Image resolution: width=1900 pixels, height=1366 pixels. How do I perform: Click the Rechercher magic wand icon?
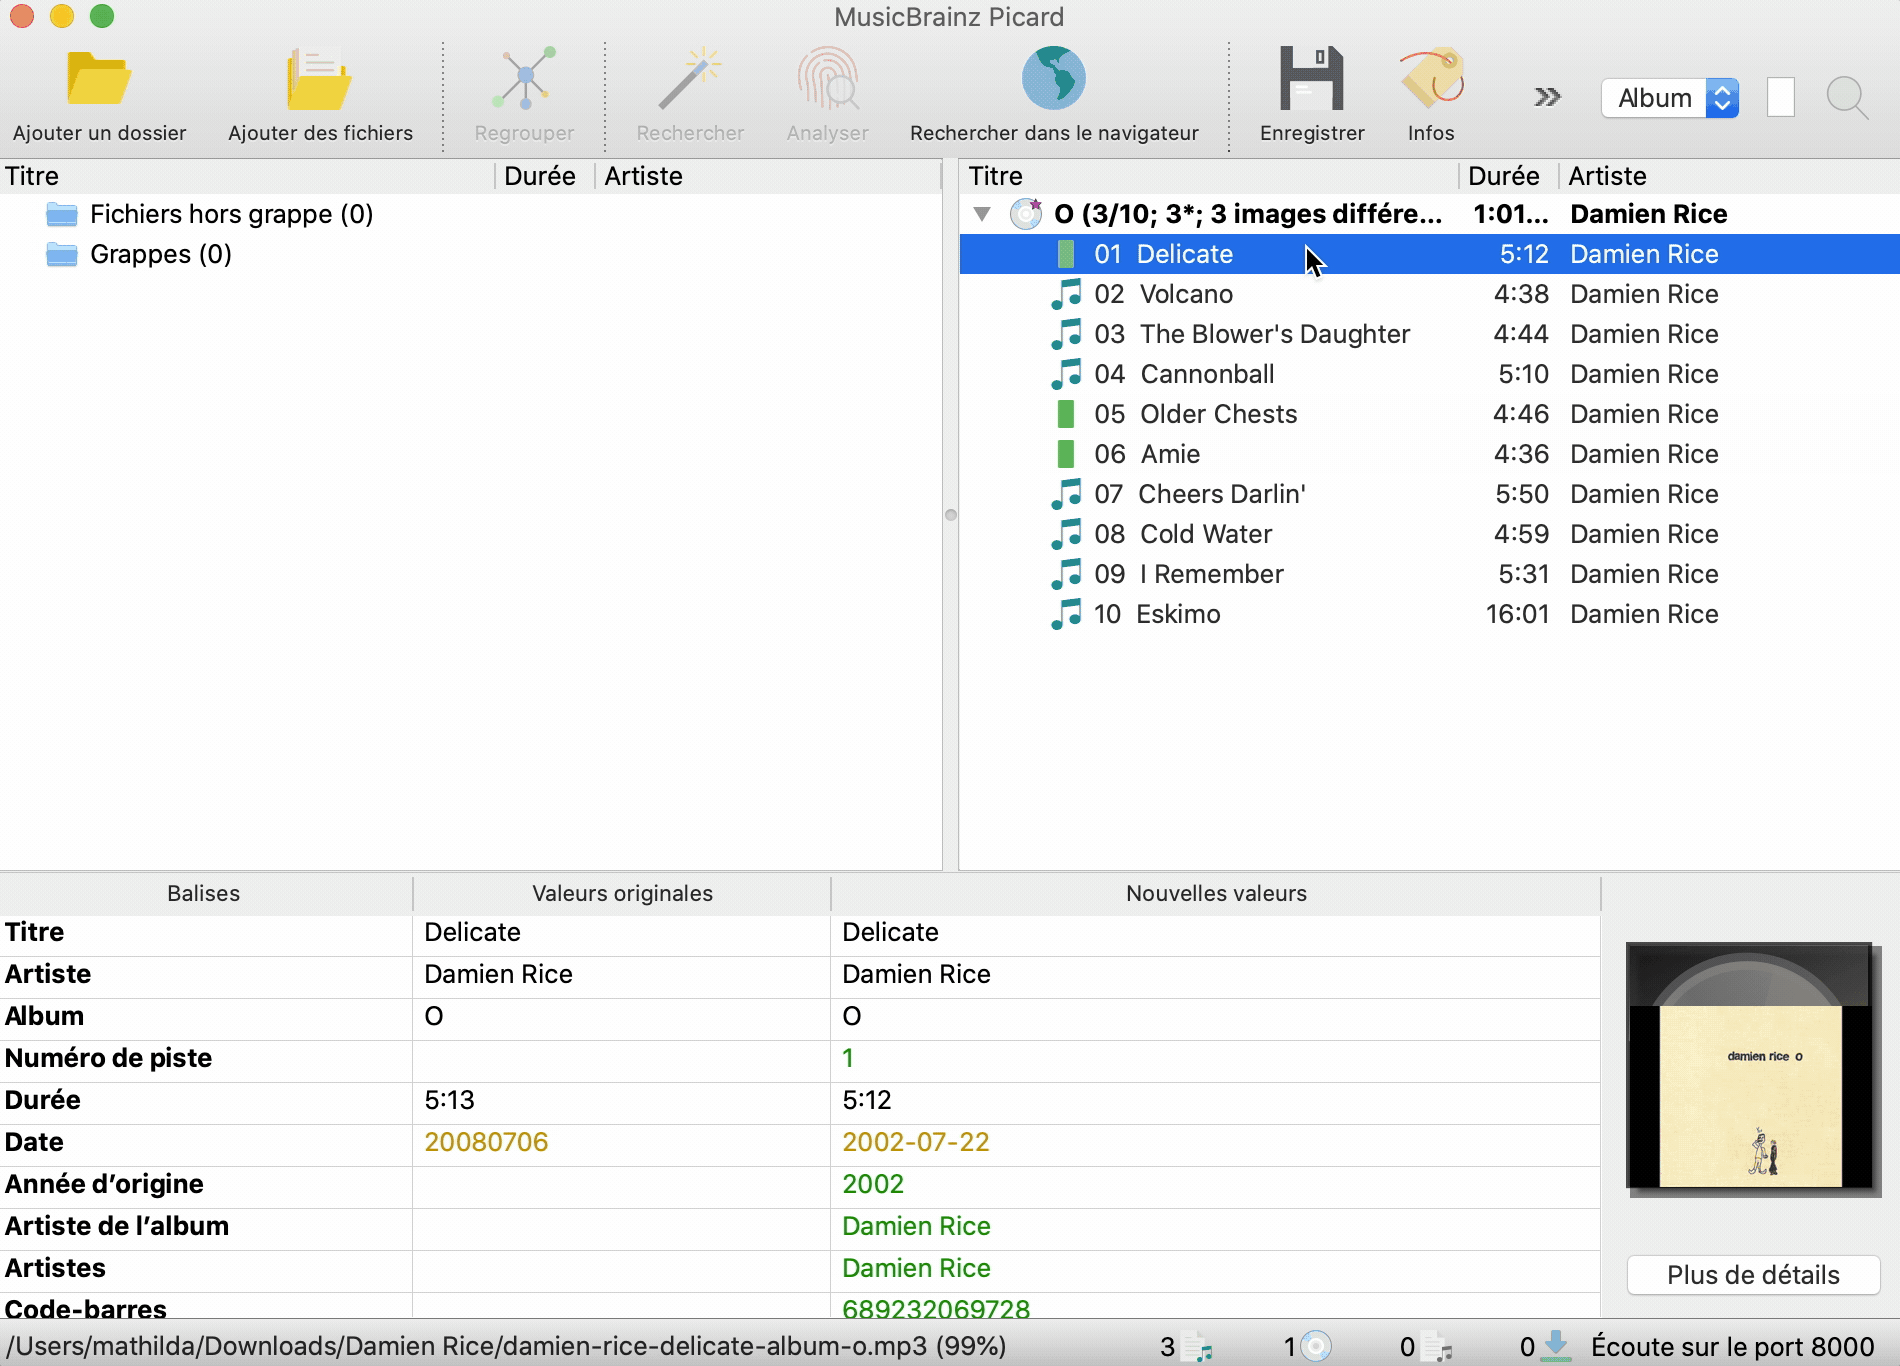point(690,78)
